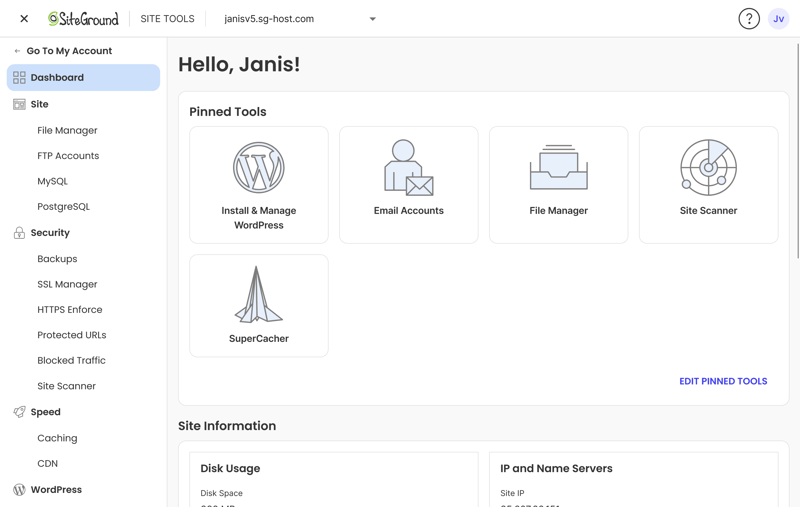The image size is (800, 507).
Task: Click the IP and Name Servers heading
Action: tap(556, 468)
